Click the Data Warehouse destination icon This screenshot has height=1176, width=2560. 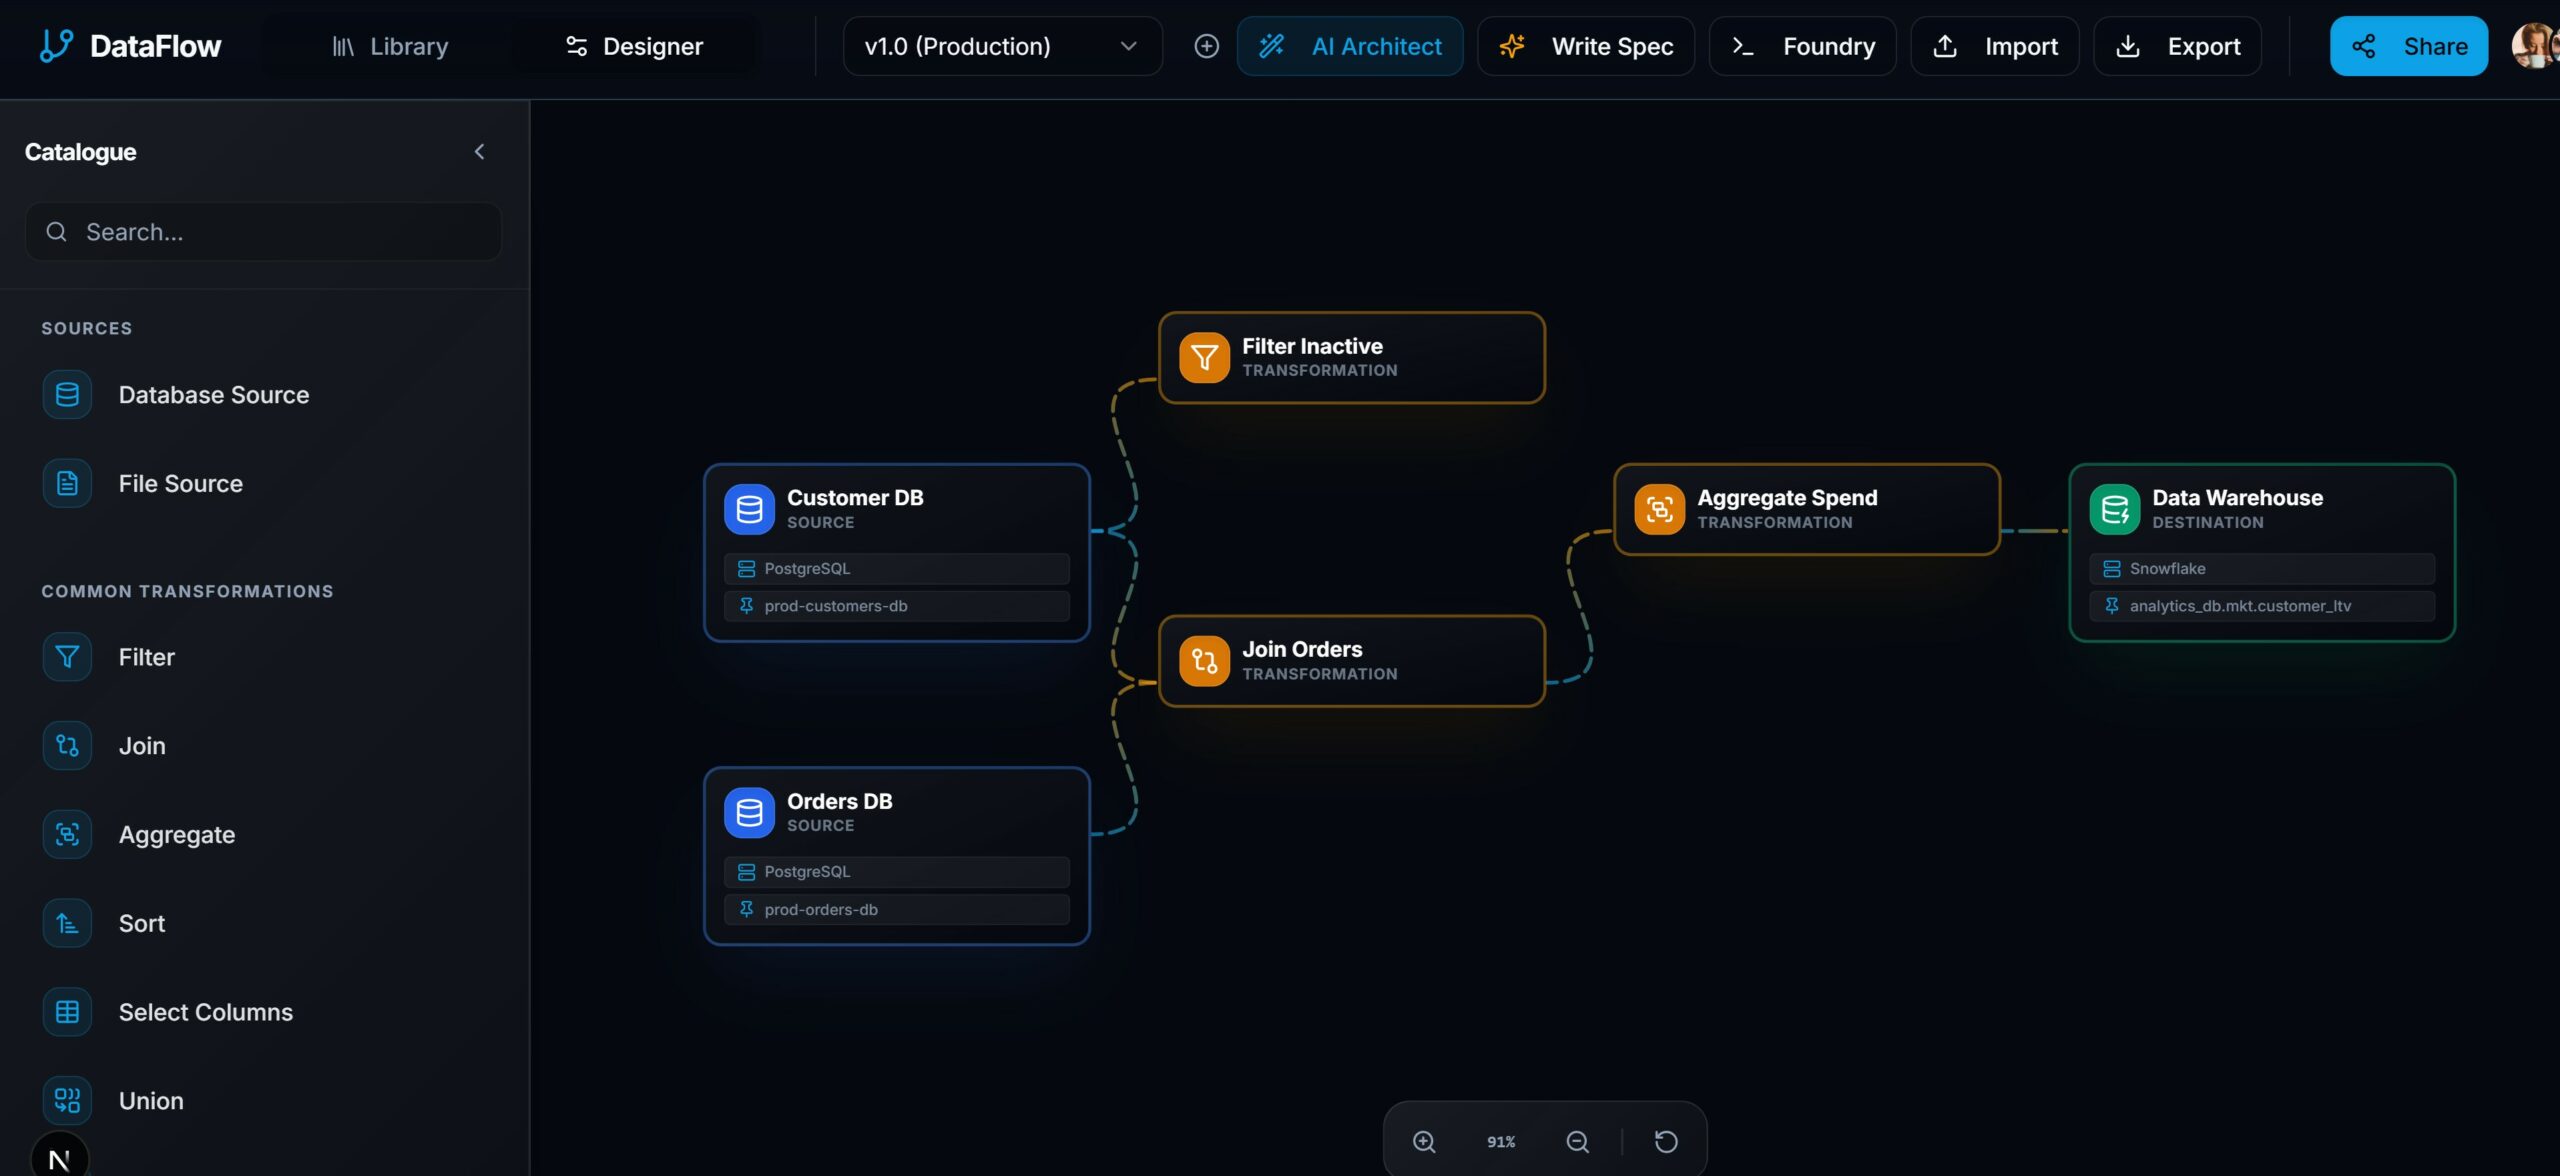coord(2114,509)
